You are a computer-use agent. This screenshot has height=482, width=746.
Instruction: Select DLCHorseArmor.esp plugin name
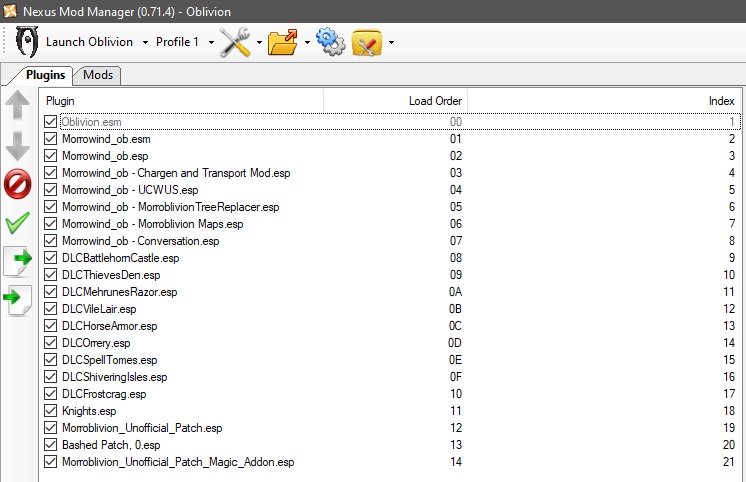(109, 326)
